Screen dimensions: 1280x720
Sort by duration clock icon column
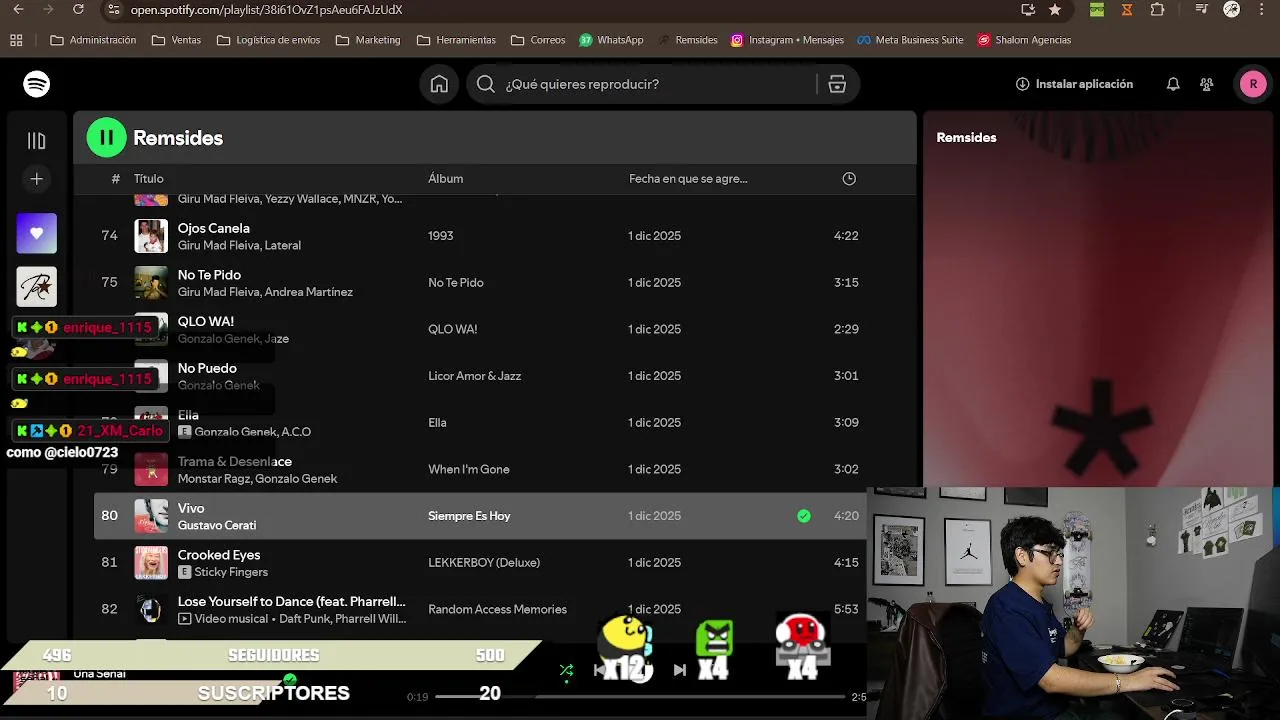click(849, 179)
